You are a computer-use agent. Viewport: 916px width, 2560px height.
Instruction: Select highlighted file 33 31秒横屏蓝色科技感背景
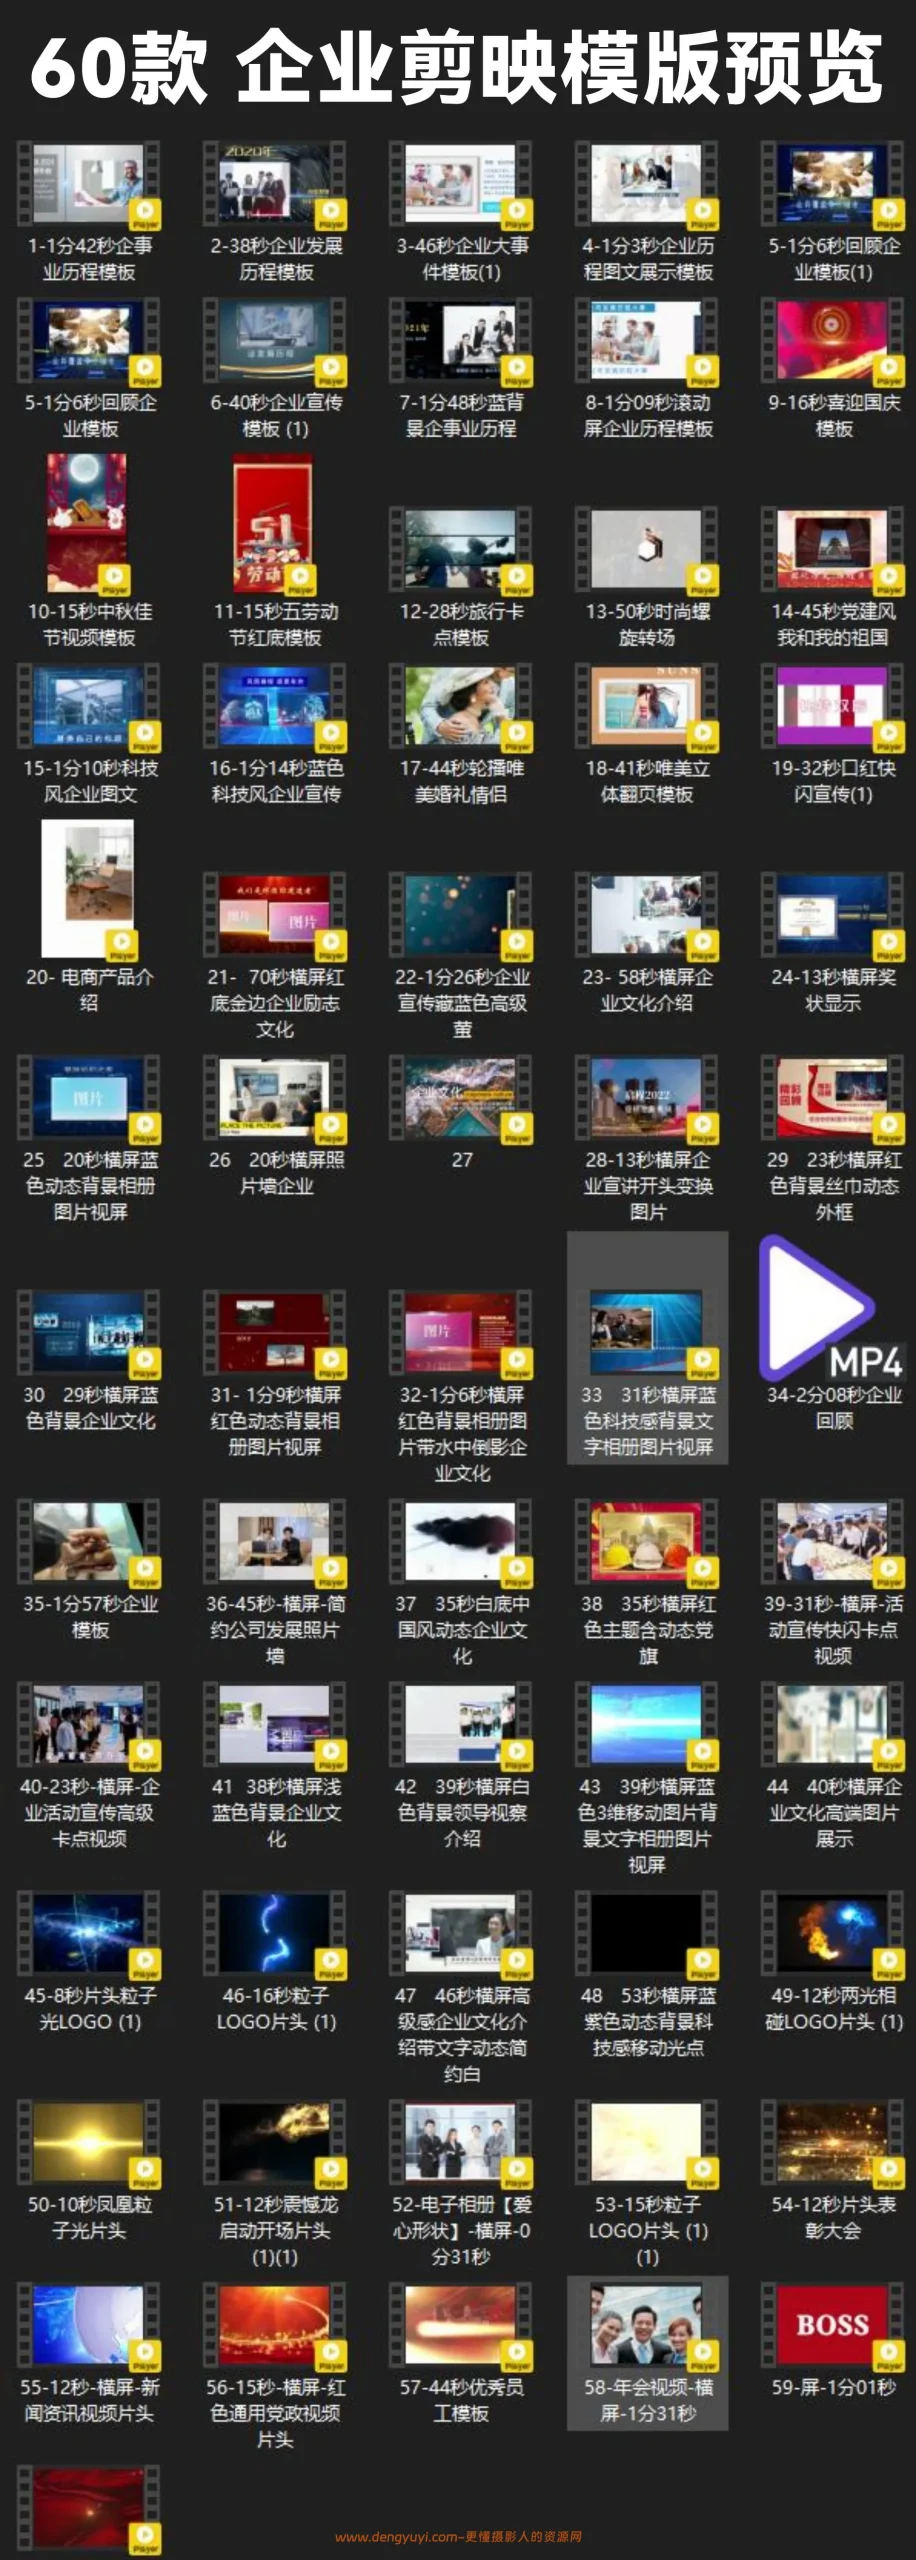(647, 1347)
